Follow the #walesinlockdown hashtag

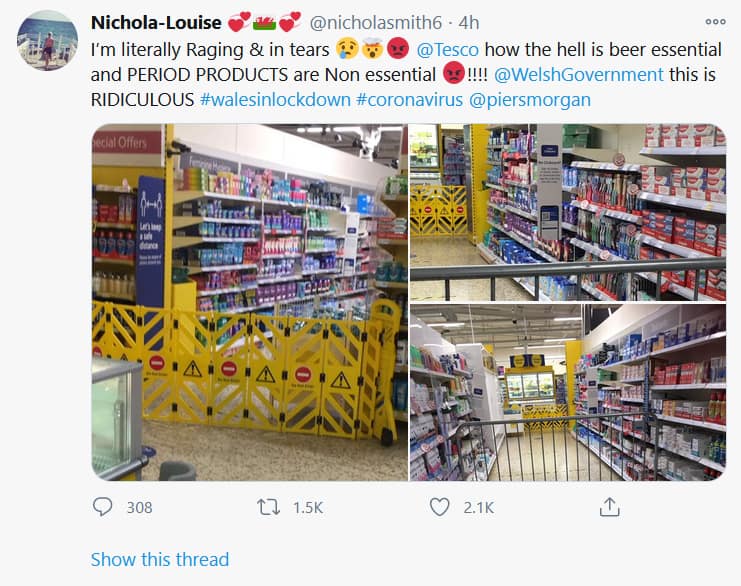[275, 100]
